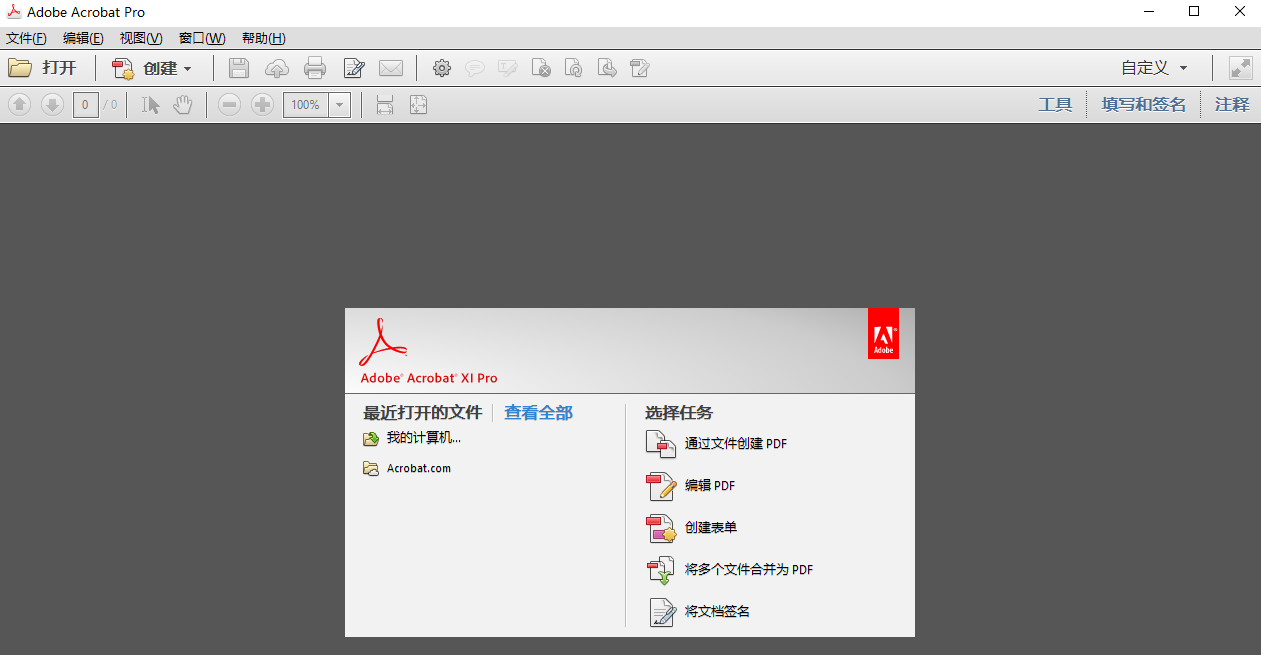Click in the page number input field

(x=85, y=104)
